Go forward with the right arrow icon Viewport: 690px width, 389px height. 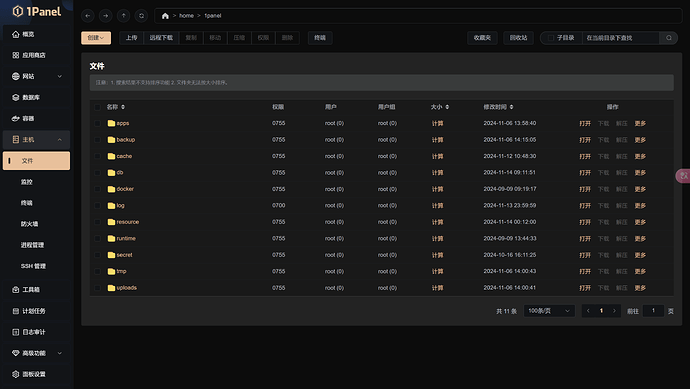pos(106,16)
